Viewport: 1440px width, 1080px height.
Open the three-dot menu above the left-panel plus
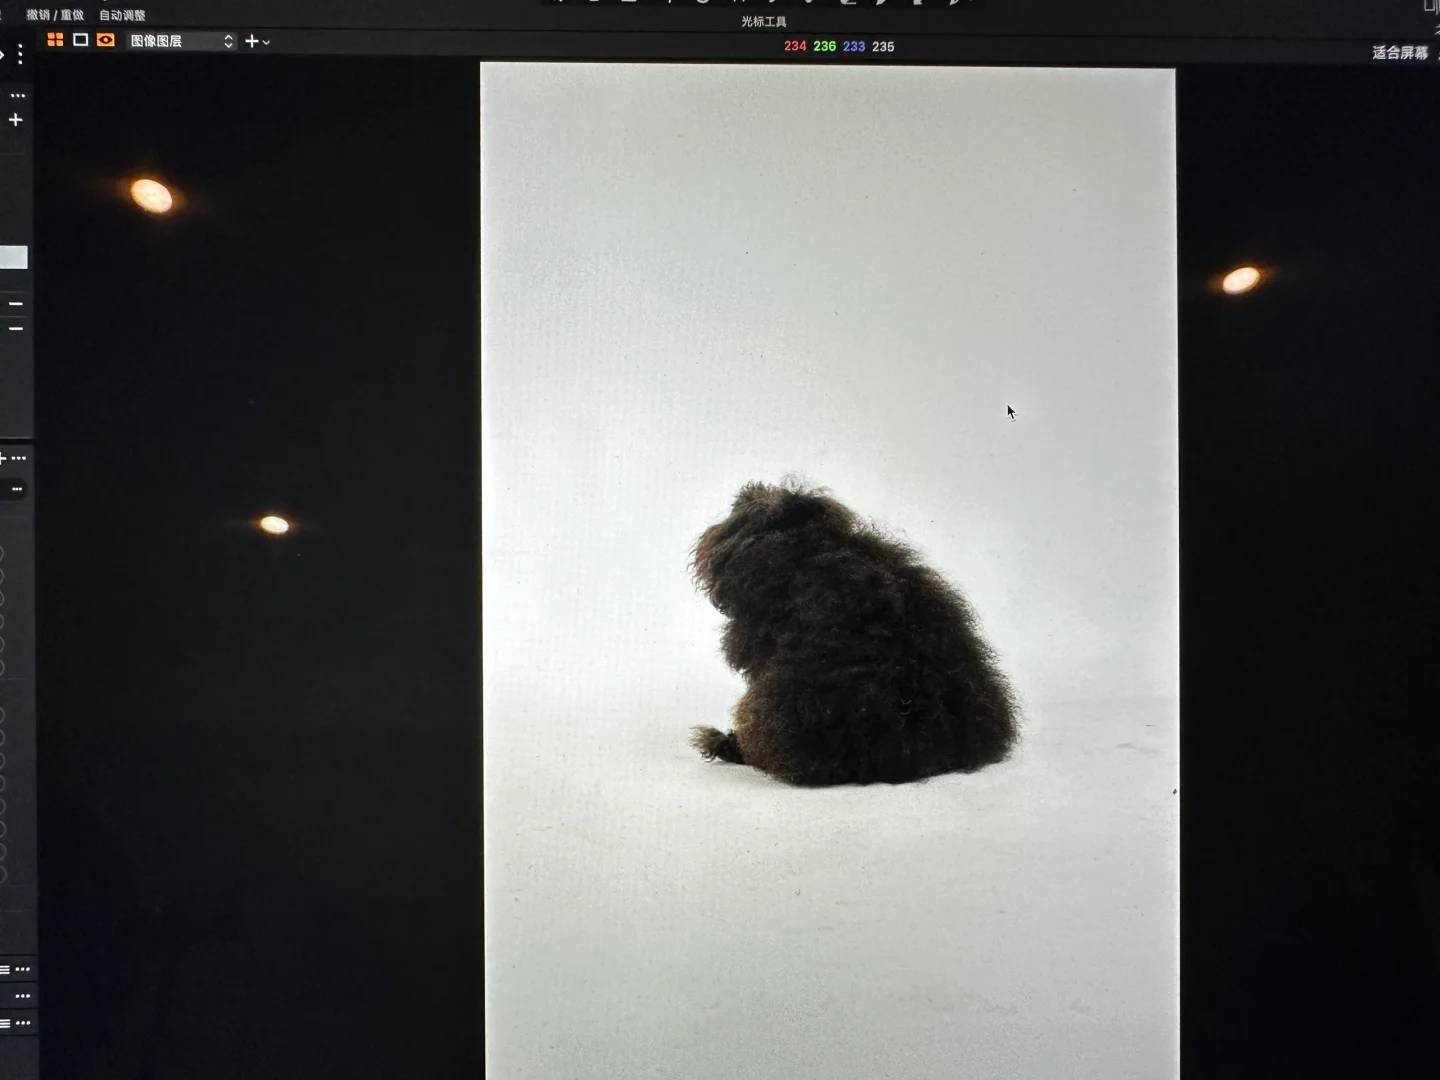[17, 96]
